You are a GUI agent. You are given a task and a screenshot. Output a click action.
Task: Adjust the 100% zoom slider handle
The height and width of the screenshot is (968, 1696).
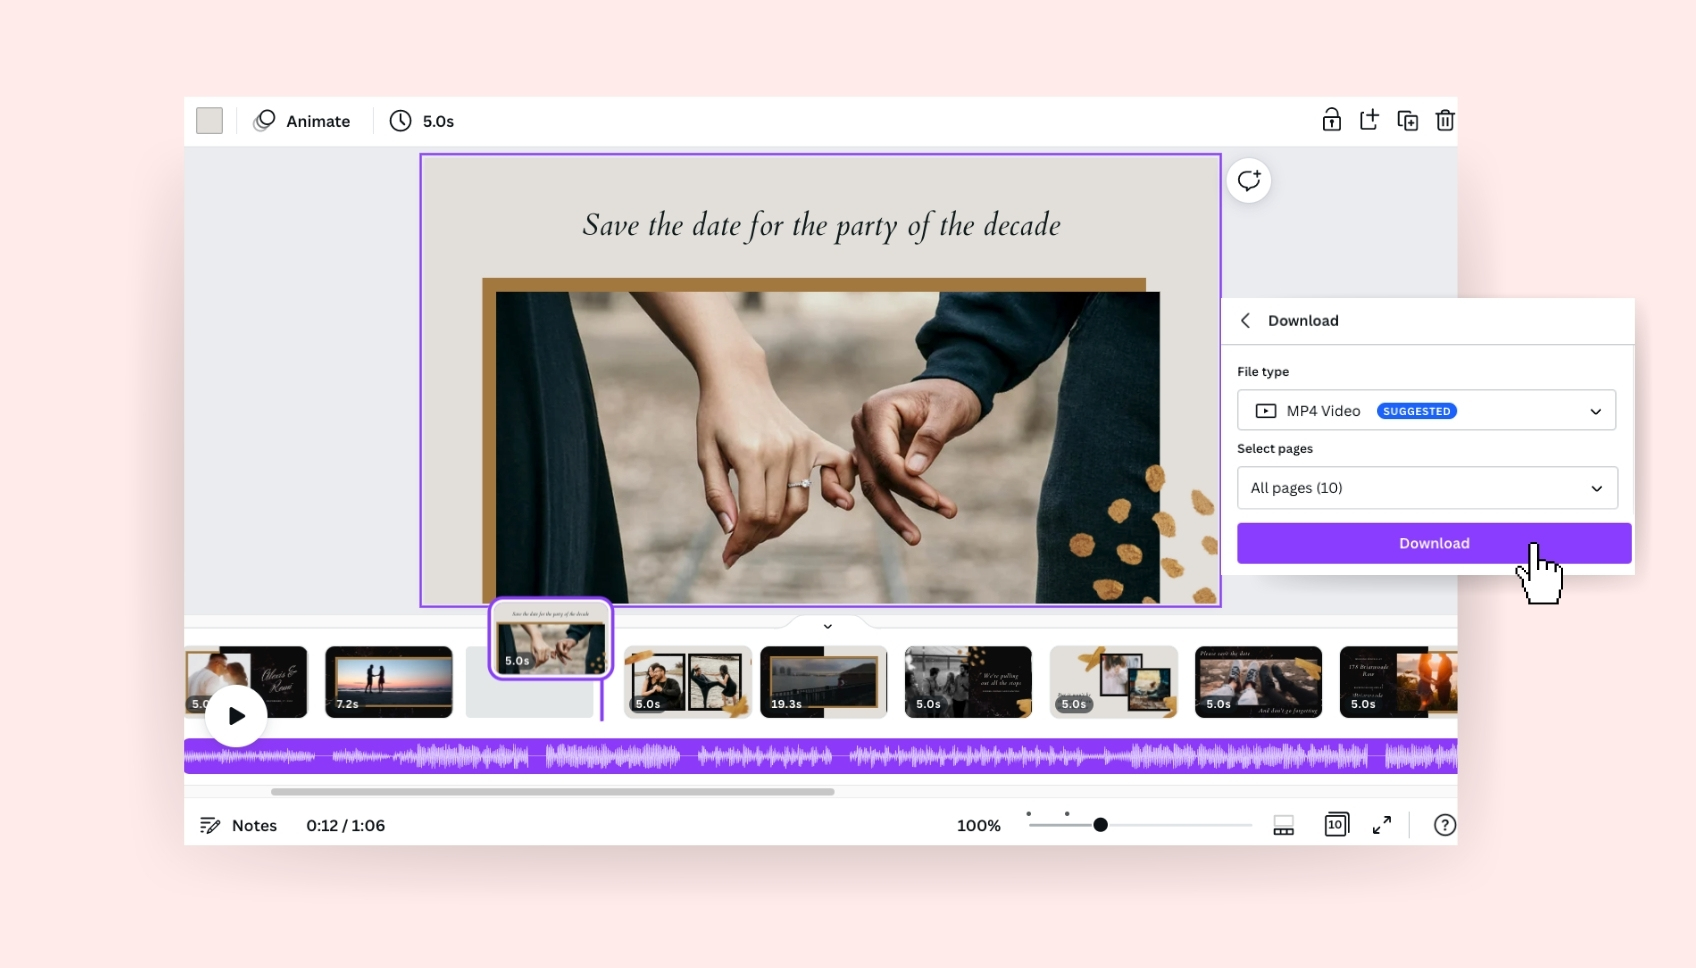[1100, 825]
